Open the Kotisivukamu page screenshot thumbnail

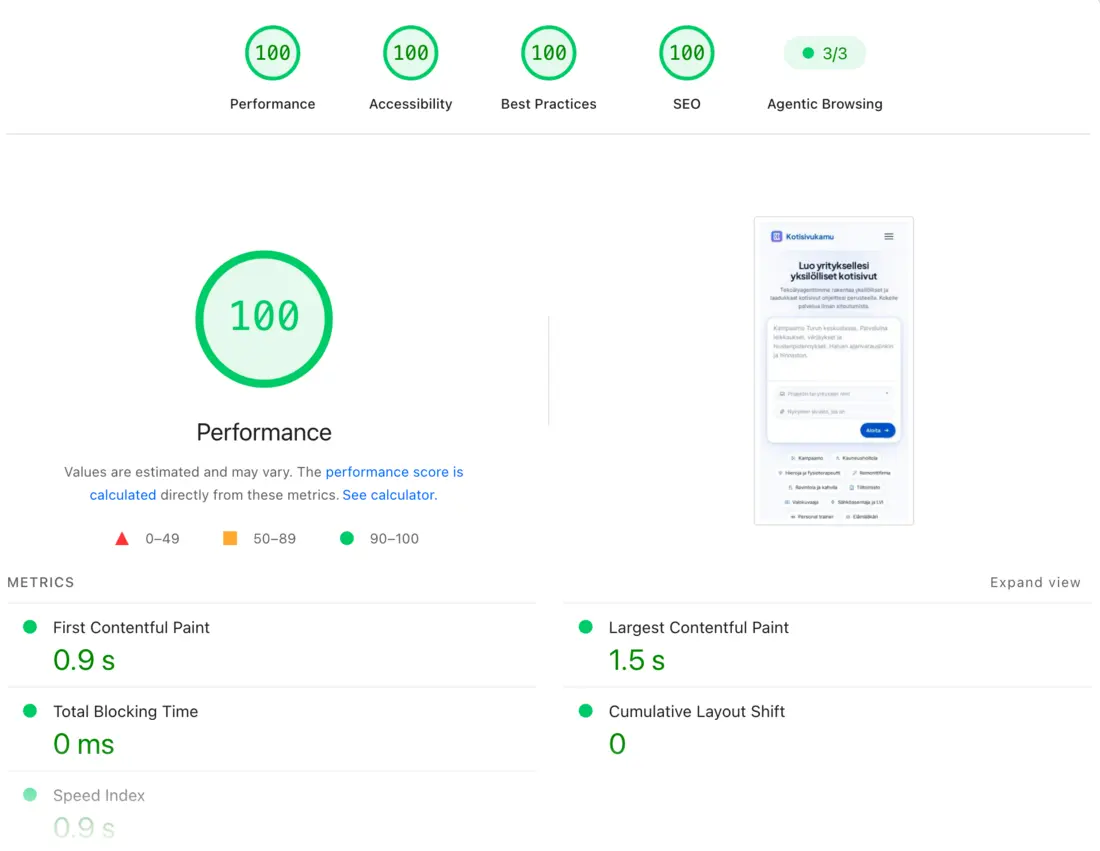click(x=833, y=370)
